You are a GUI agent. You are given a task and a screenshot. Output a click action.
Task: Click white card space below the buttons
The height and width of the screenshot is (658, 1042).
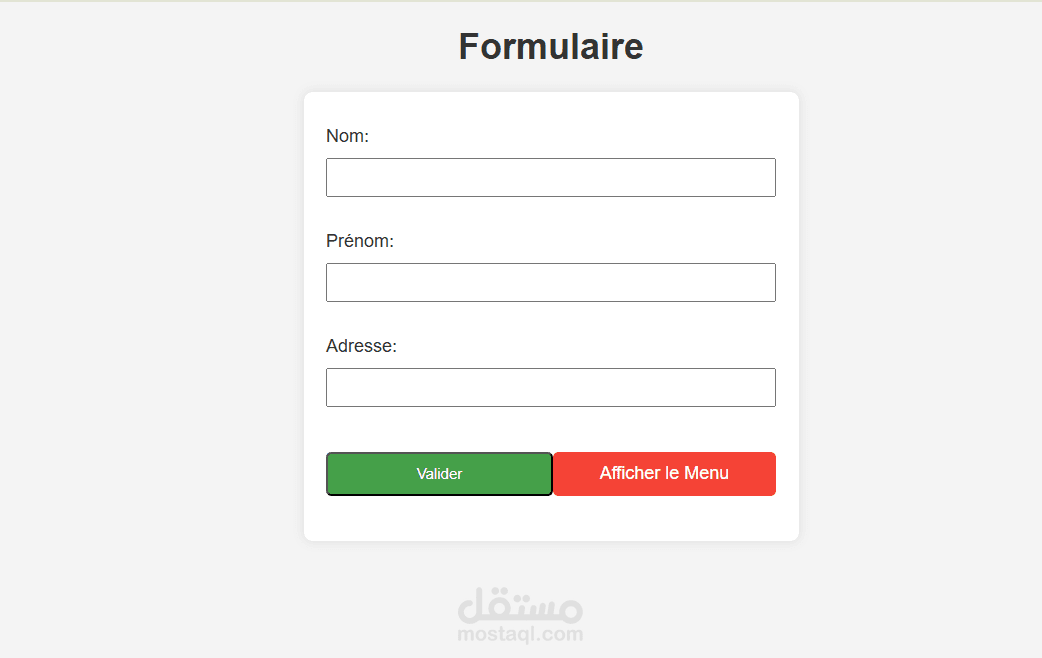click(550, 520)
